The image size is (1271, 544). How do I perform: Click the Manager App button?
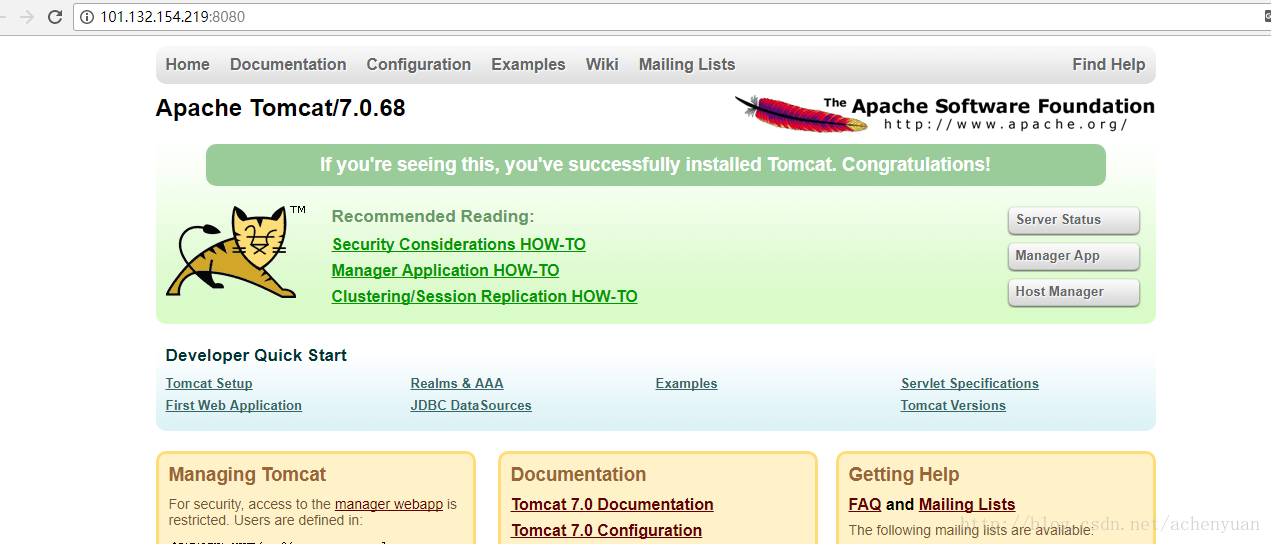(x=1073, y=256)
